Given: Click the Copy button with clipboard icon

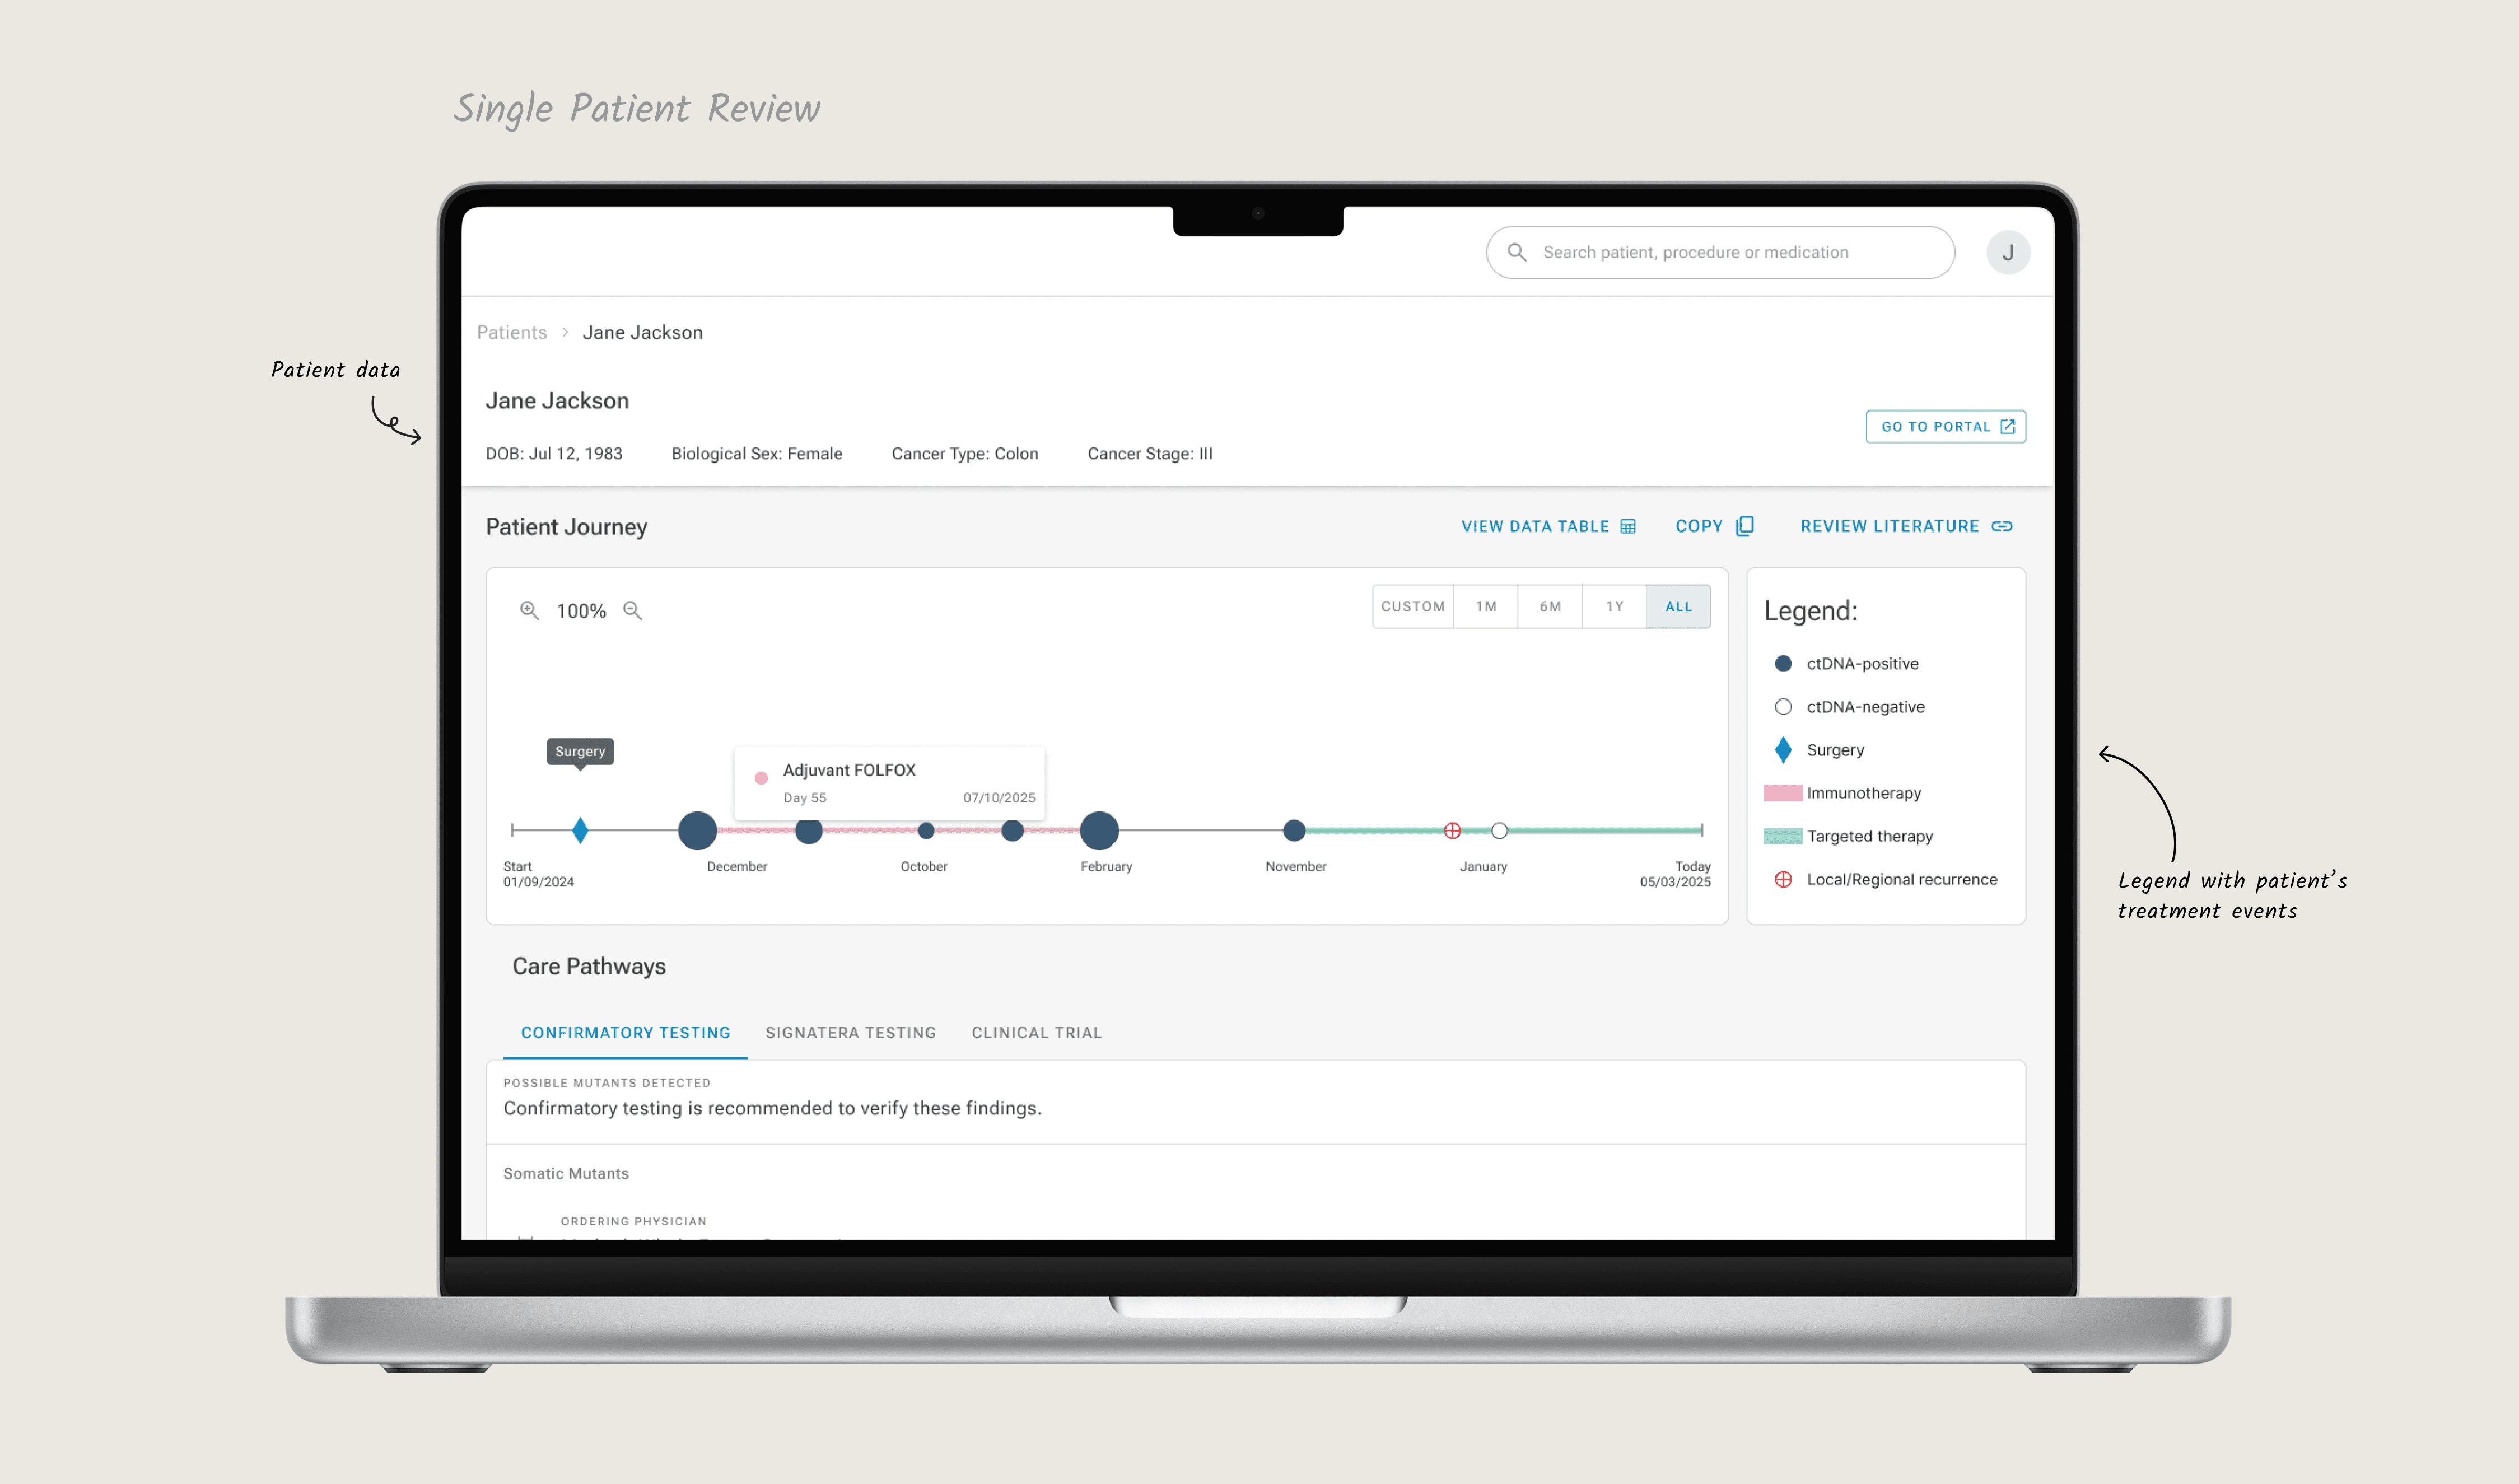Looking at the screenshot, I should (1714, 526).
